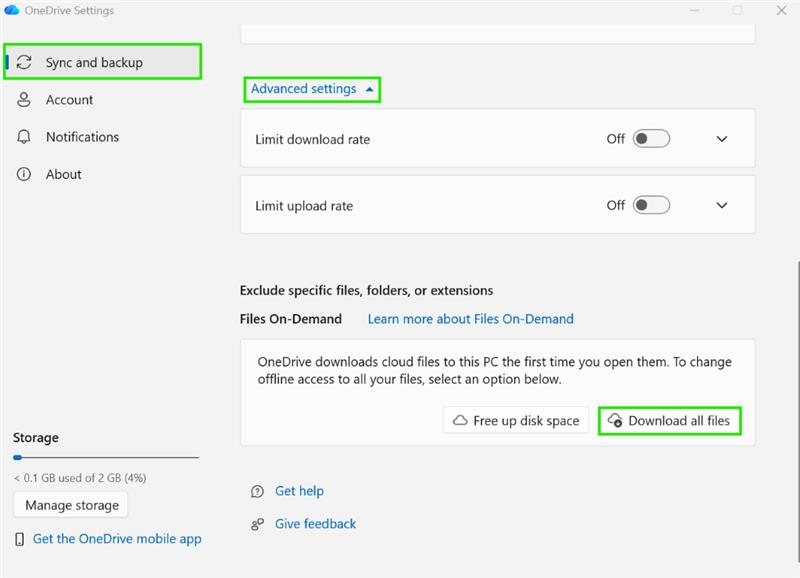The width and height of the screenshot is (800, 578).
Task: Click the Notifications bell icon
Action: (25, 137)
